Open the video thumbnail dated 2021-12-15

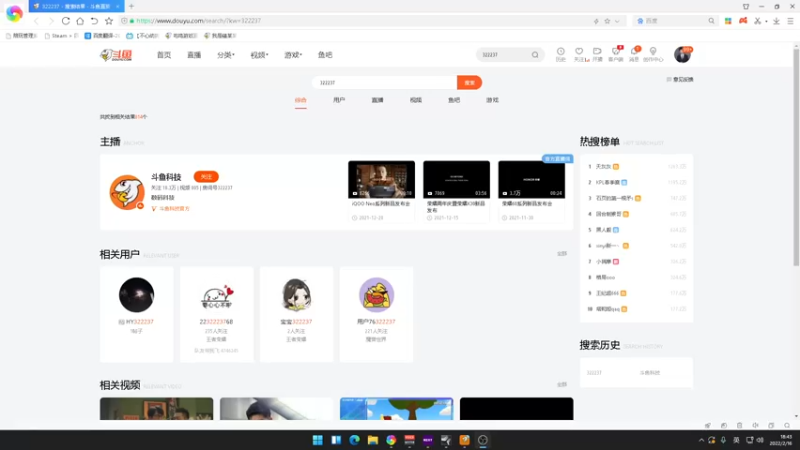[456, 180]
